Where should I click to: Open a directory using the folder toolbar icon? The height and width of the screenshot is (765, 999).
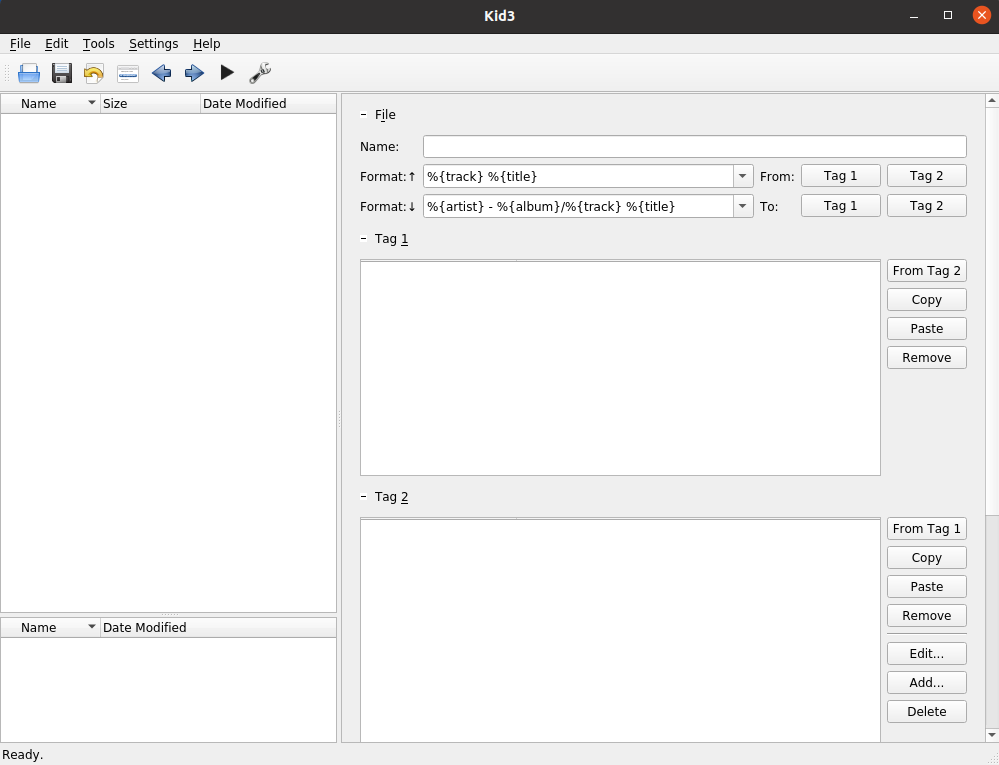pos(28,72)
